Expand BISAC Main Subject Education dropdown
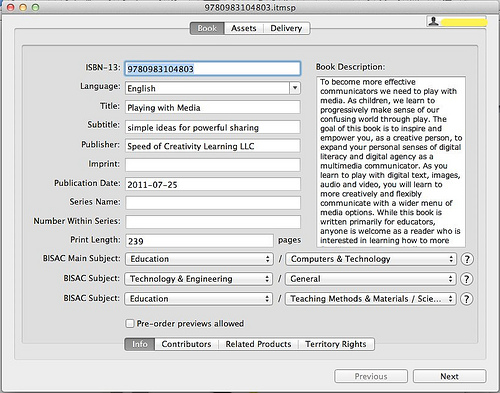This screenshot has height=393, width=500. pos(199,259)
